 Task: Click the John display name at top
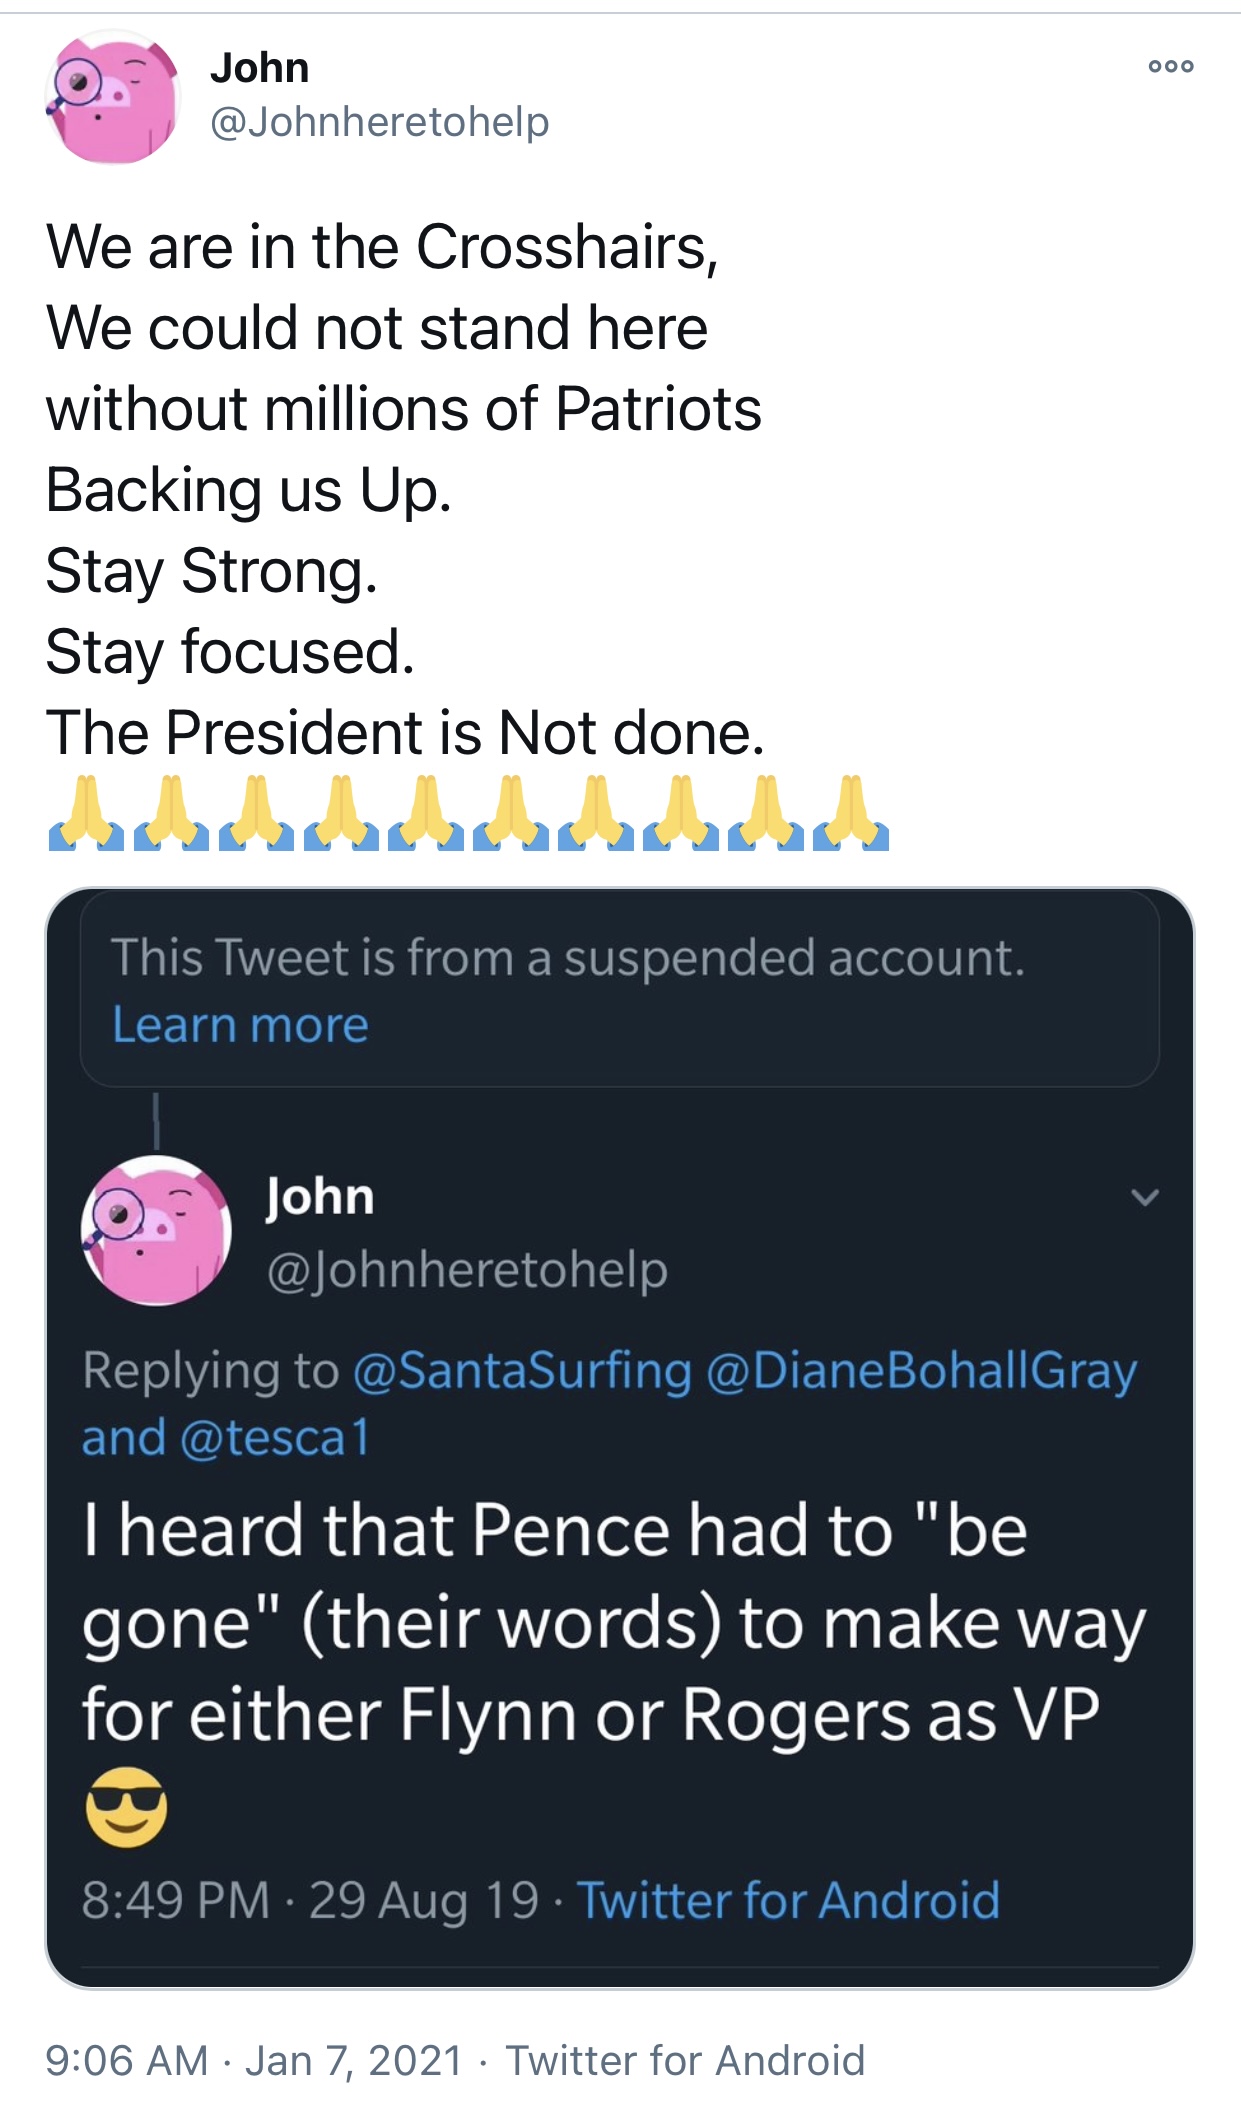click(259, 68)
